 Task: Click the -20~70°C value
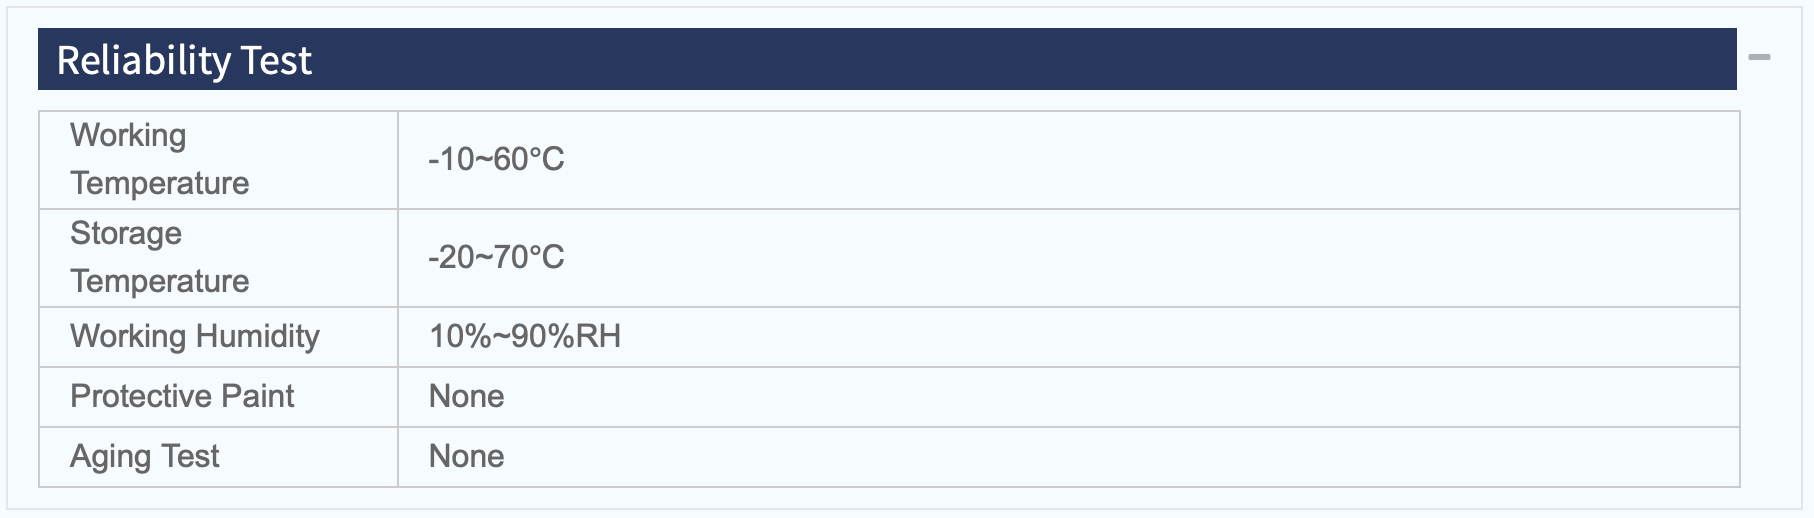[496, 257]
